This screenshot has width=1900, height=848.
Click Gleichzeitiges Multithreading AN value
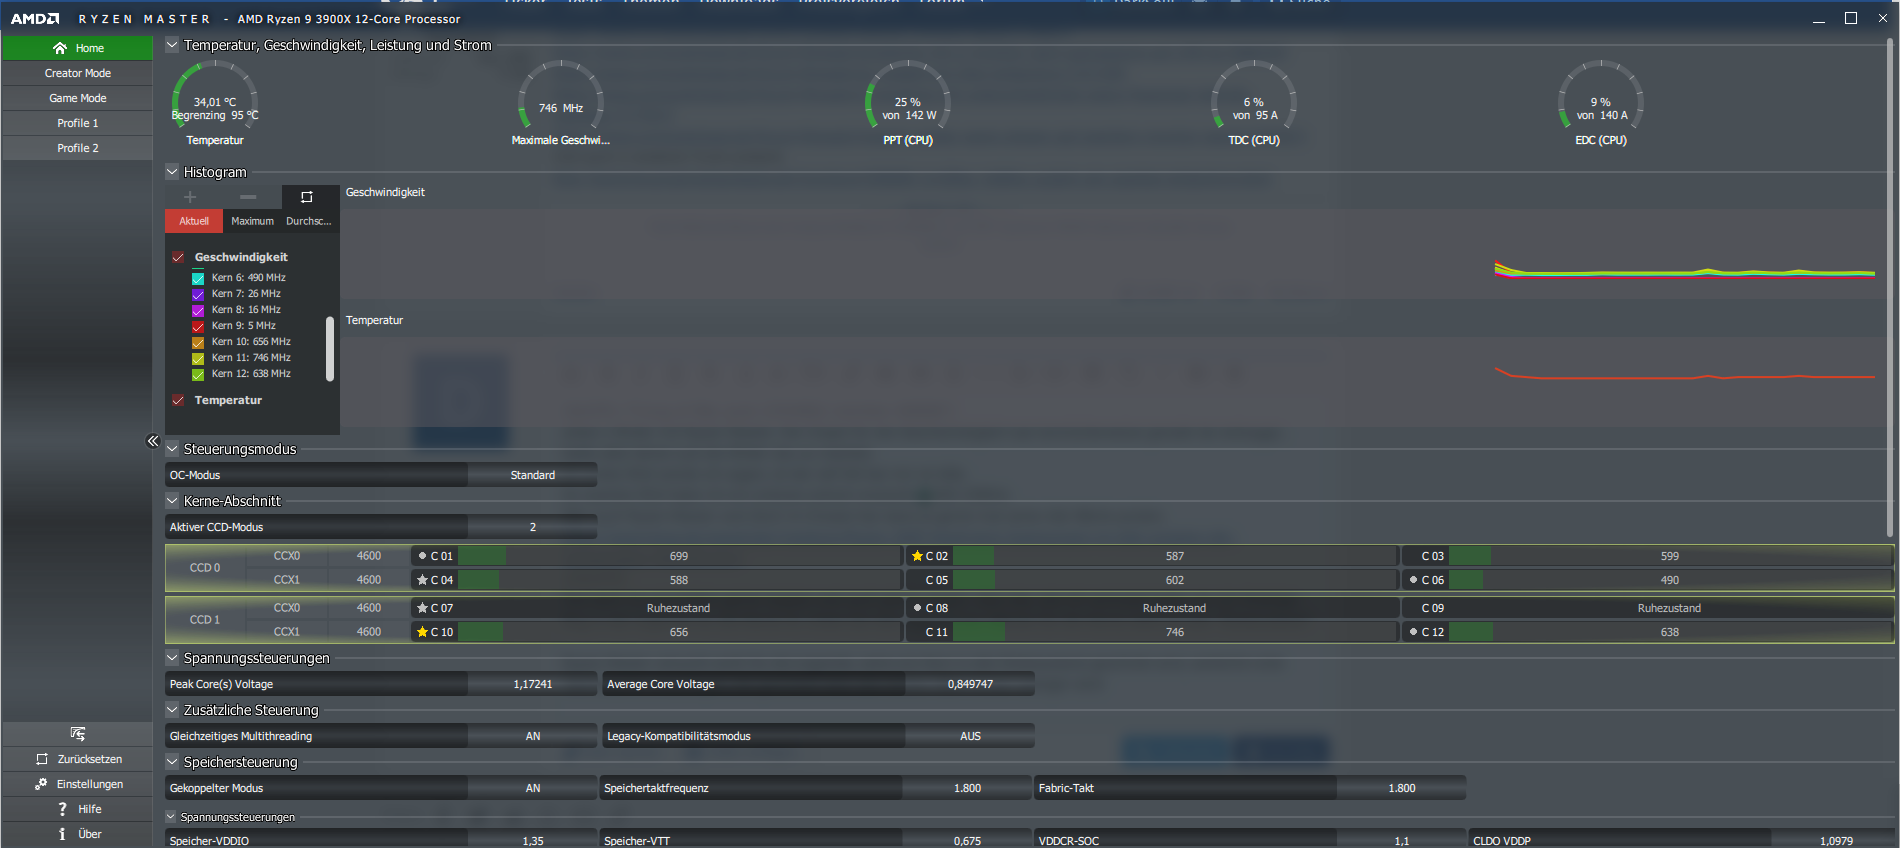532,736
